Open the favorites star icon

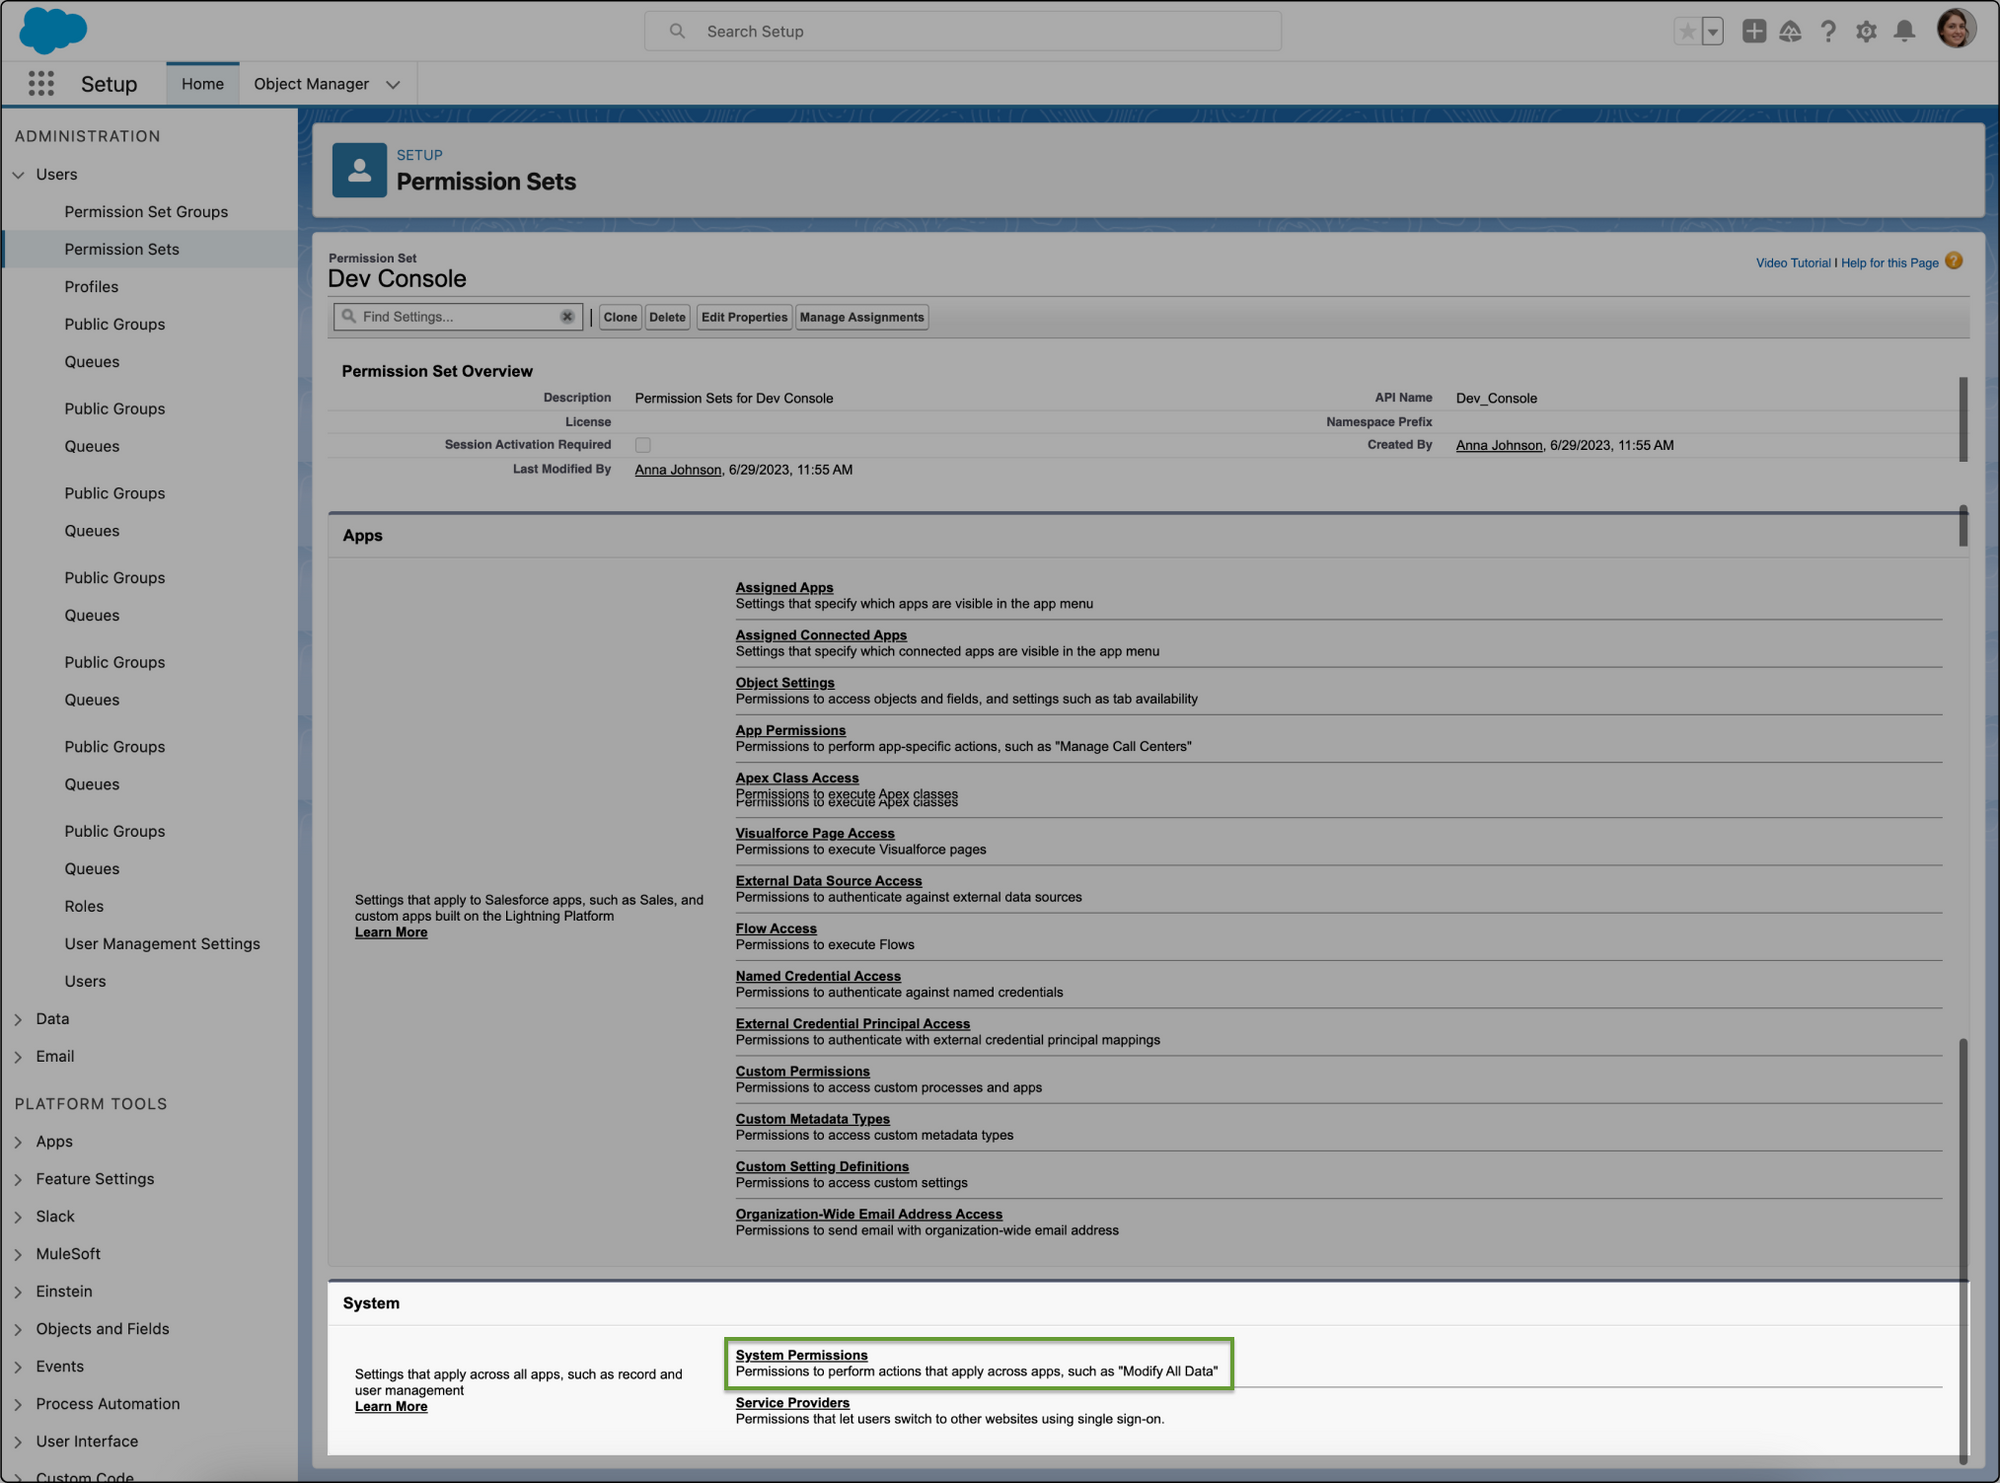pos(1687,31)
